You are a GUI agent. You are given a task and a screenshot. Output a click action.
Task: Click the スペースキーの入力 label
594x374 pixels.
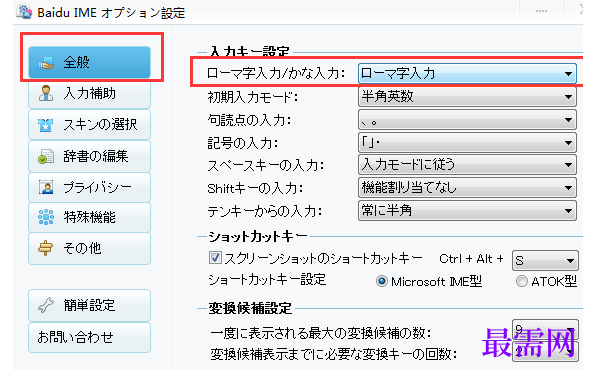click(x=266, y=166)
